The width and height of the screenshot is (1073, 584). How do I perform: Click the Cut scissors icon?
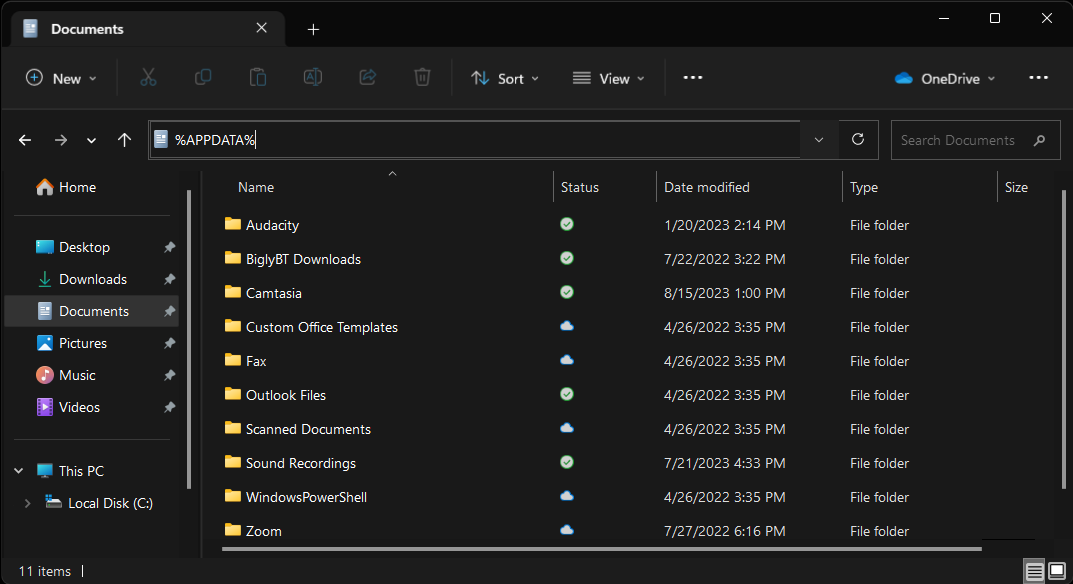click(x=148, y=78)
